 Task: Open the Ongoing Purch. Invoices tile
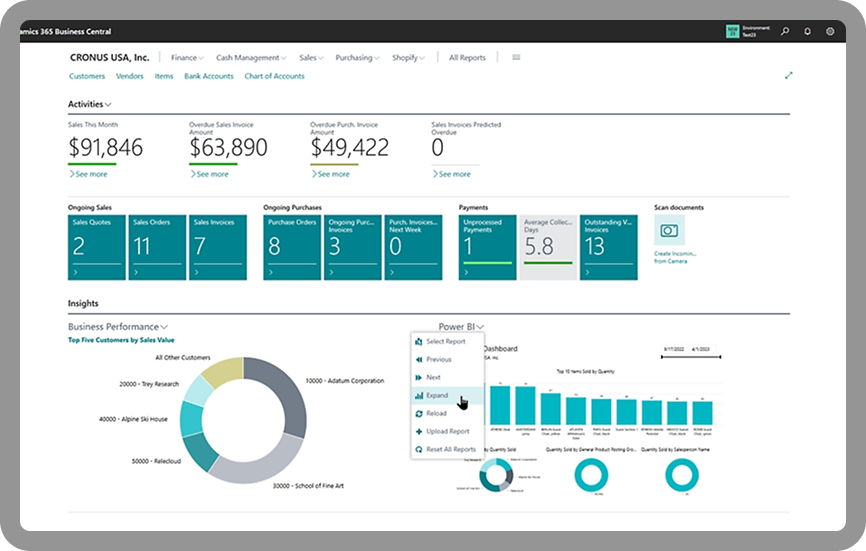[352, 247]
